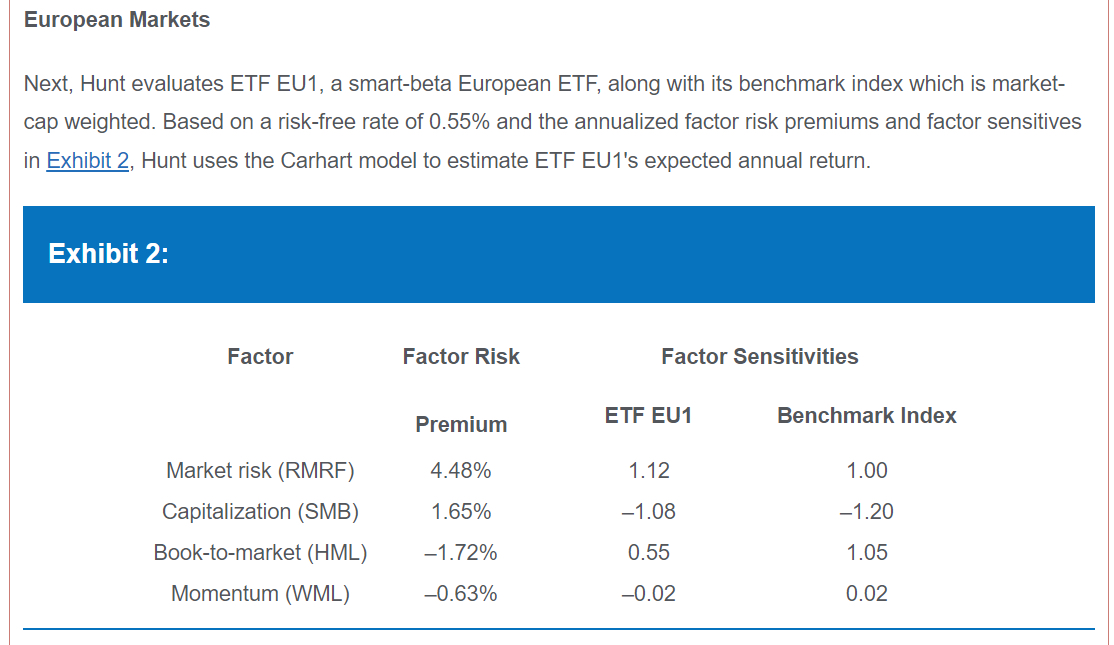Click the –1.20 benchmark SMB sensitivity

pyautogui.click(x=866, y=512)
